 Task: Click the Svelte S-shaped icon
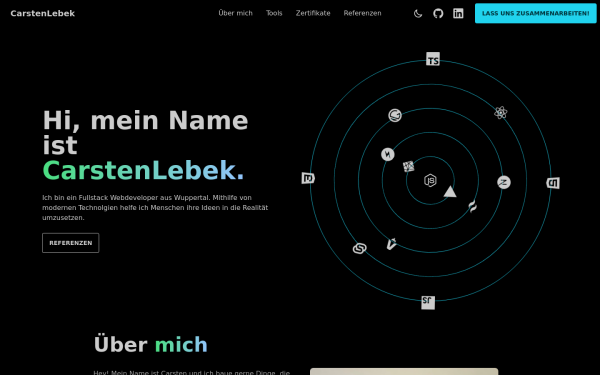pos(360,248)
